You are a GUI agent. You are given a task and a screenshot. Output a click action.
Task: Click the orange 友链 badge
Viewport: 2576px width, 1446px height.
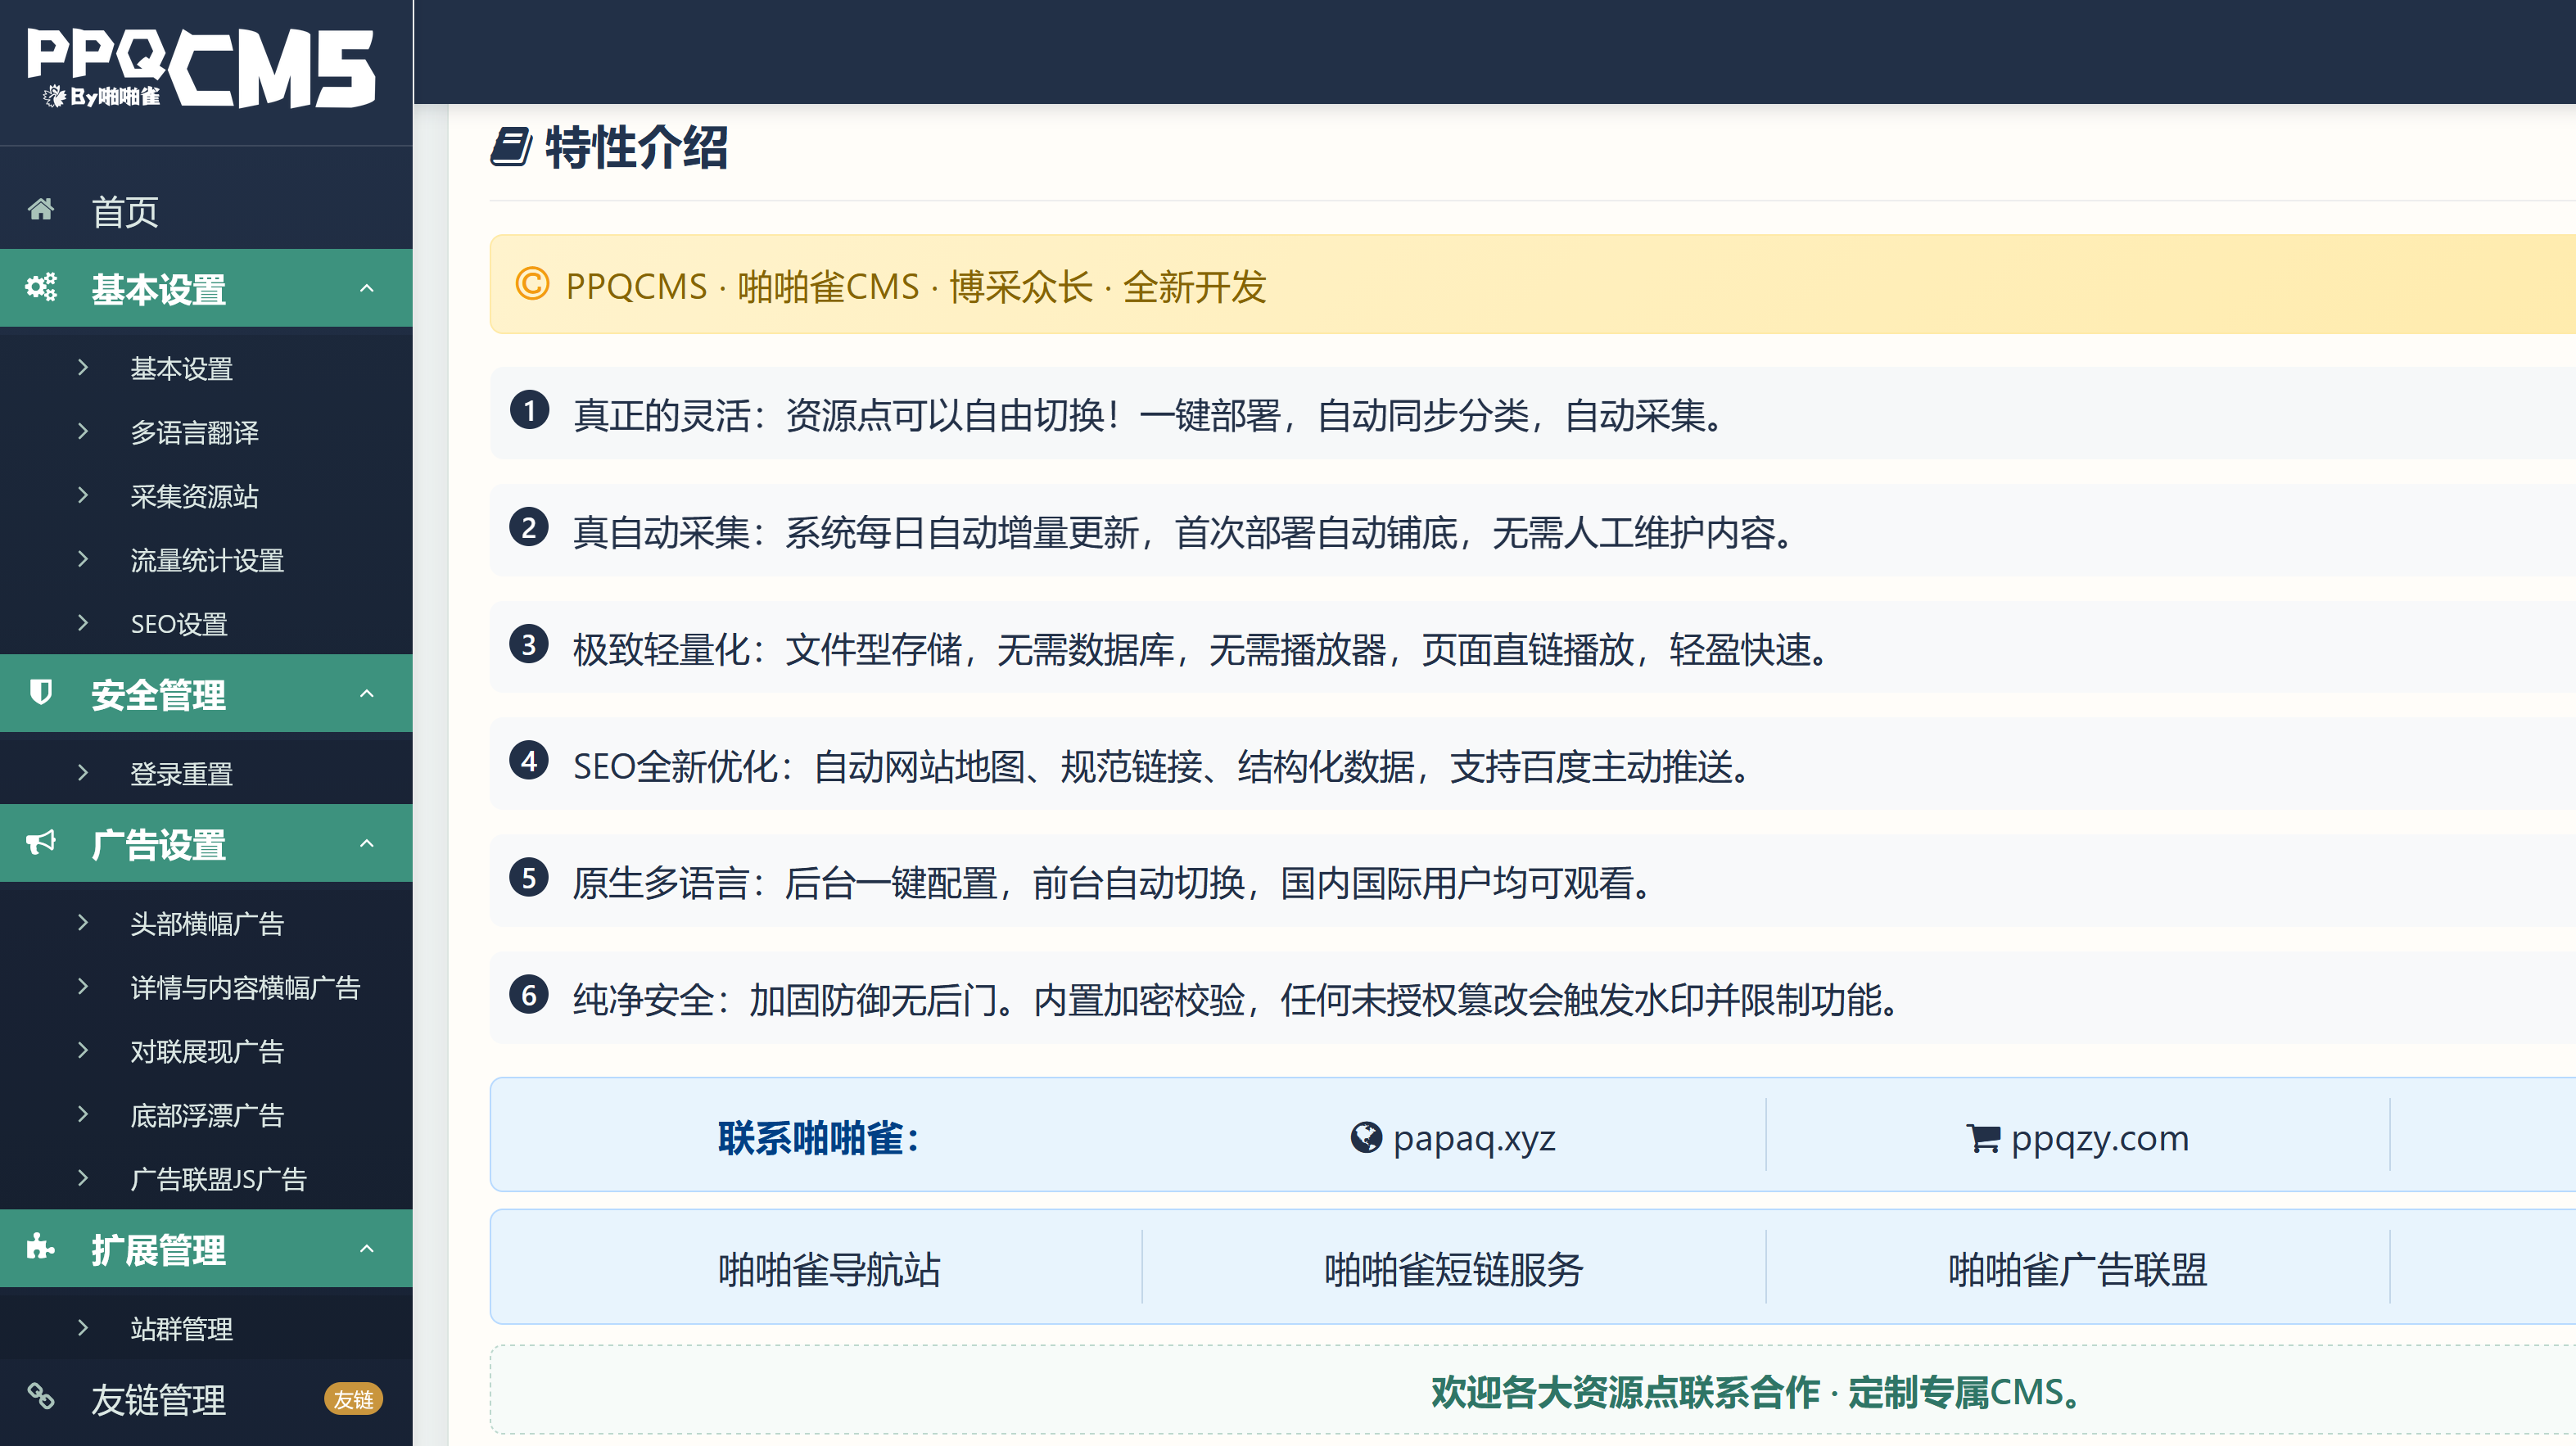[353, 1399]
